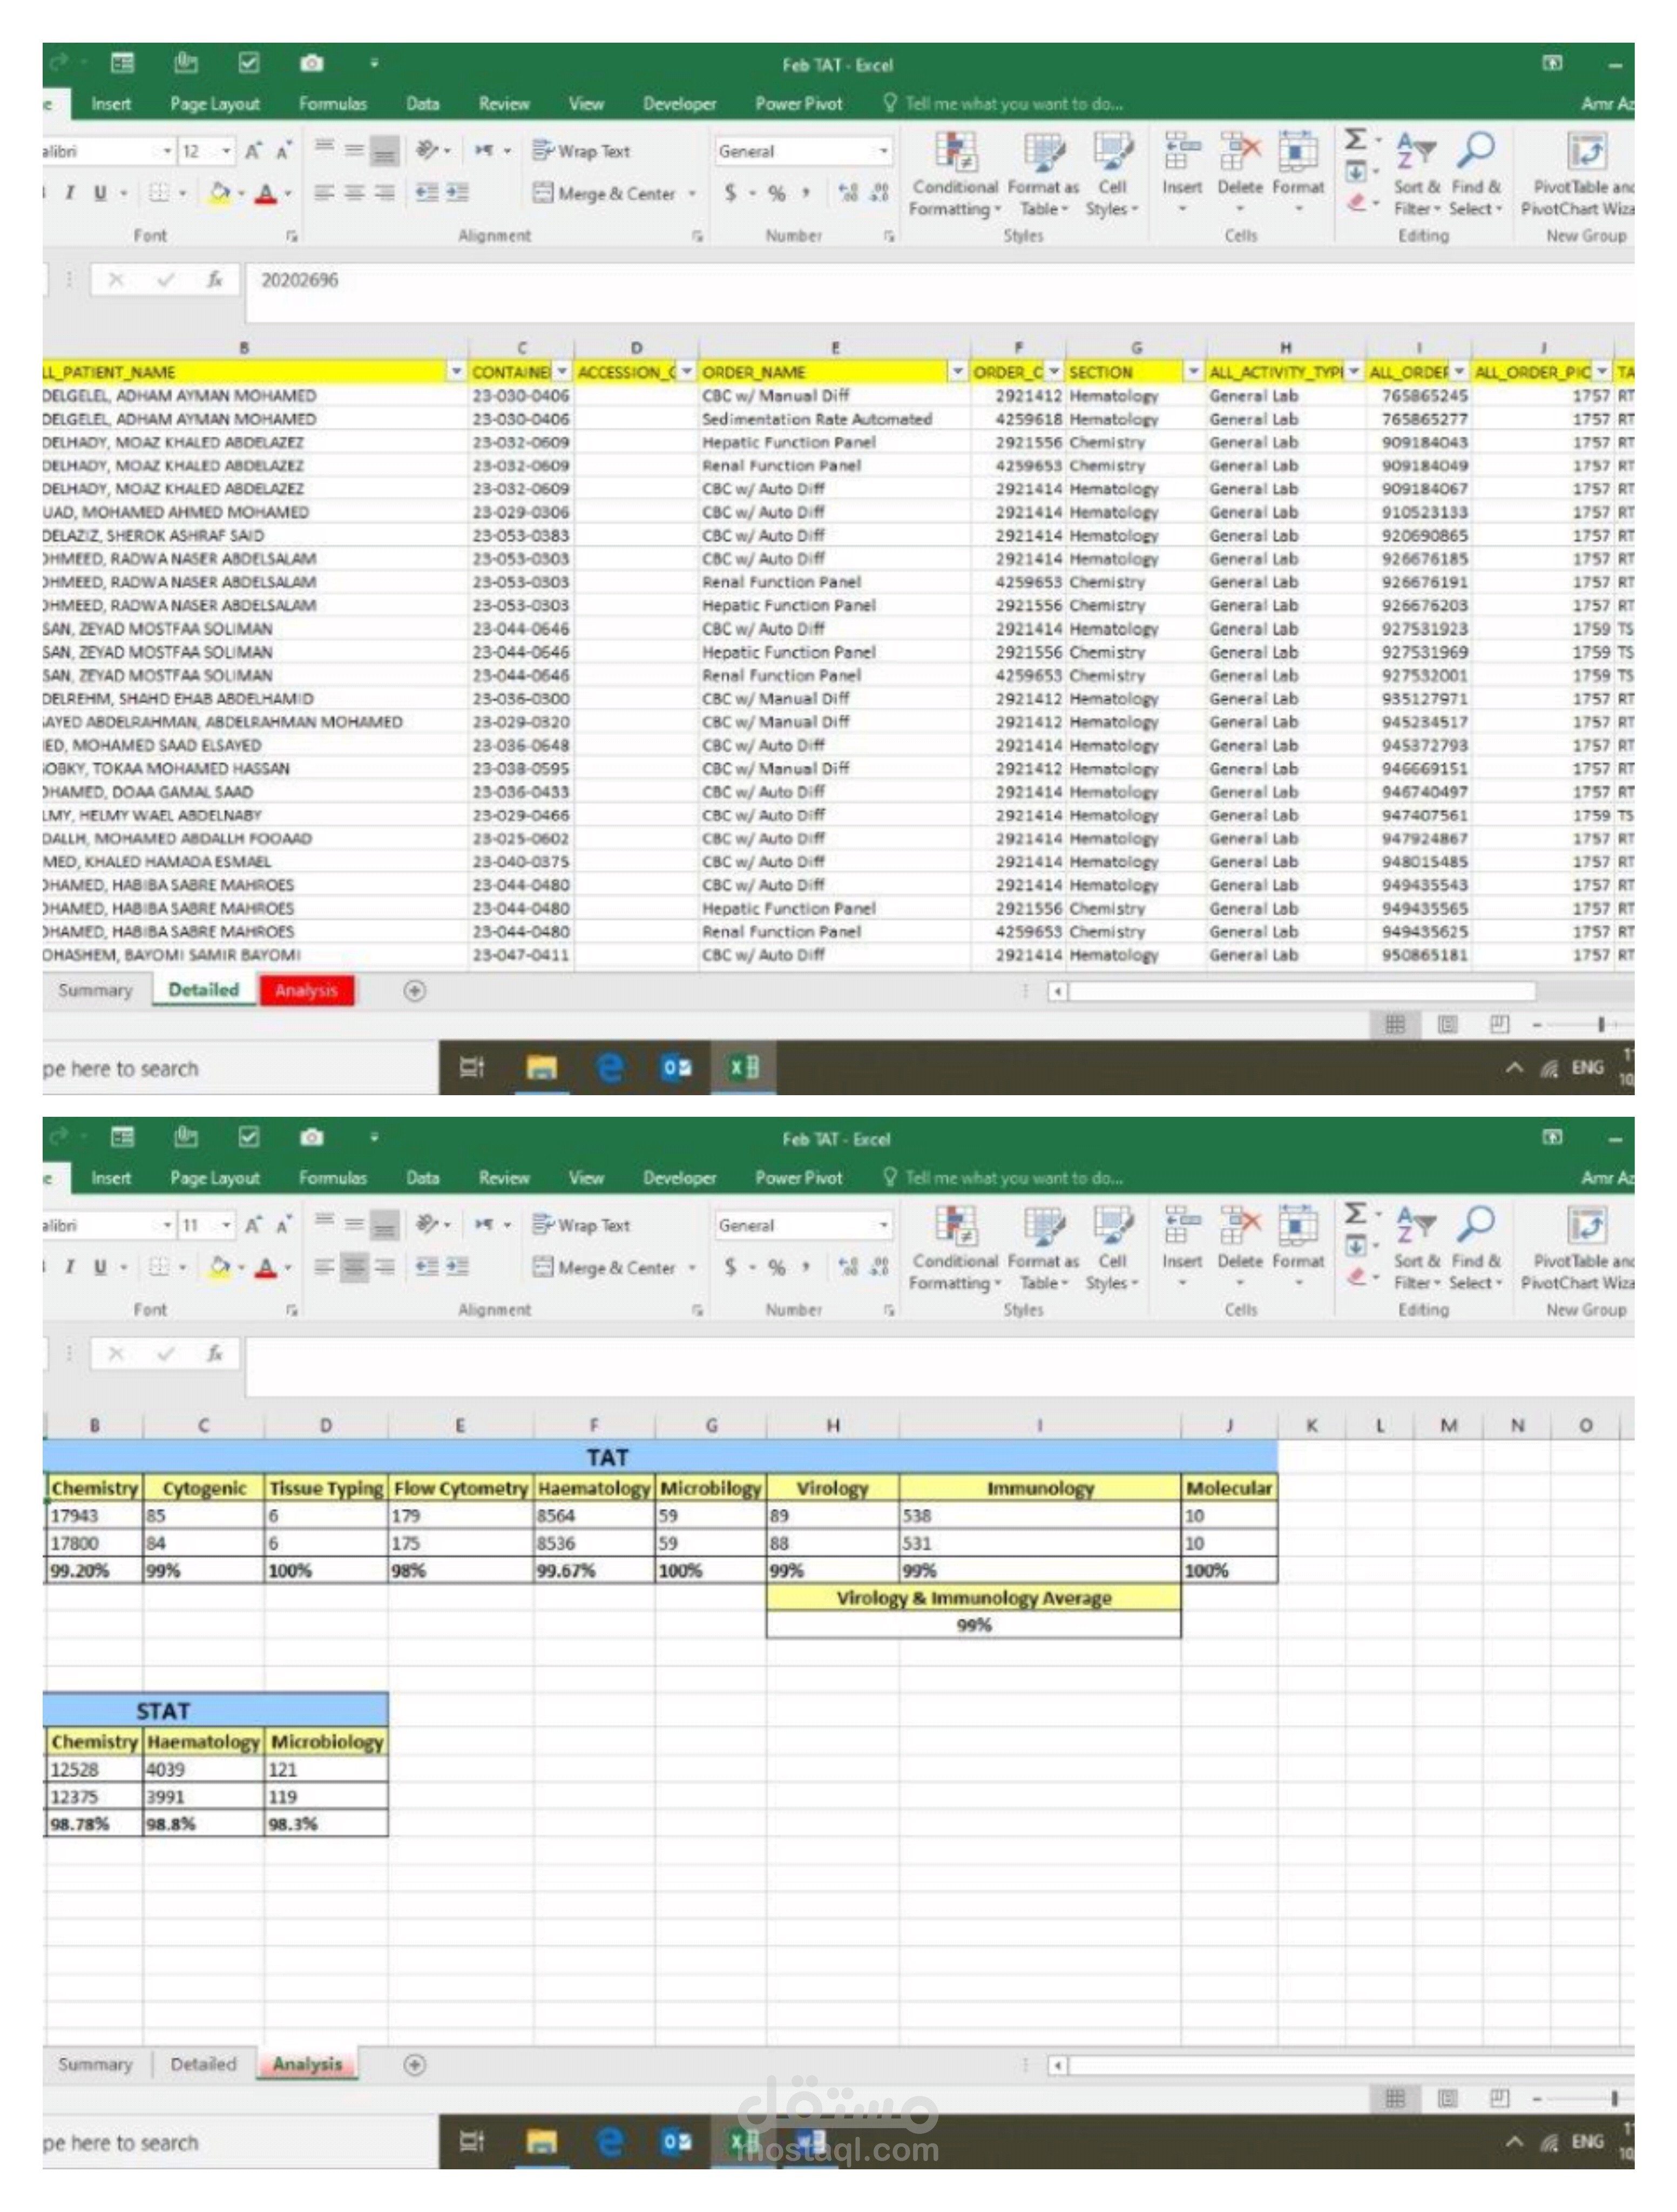Click Page Break Preview view in Analysis-sheet window
The image size is (1677, 2212).
[1498, 2097]
